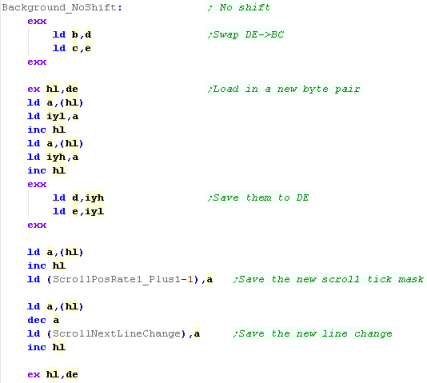Screen dimensions: 427x383
Task: Click the last ex hl,de line
Action: click(x=53, y=374)
